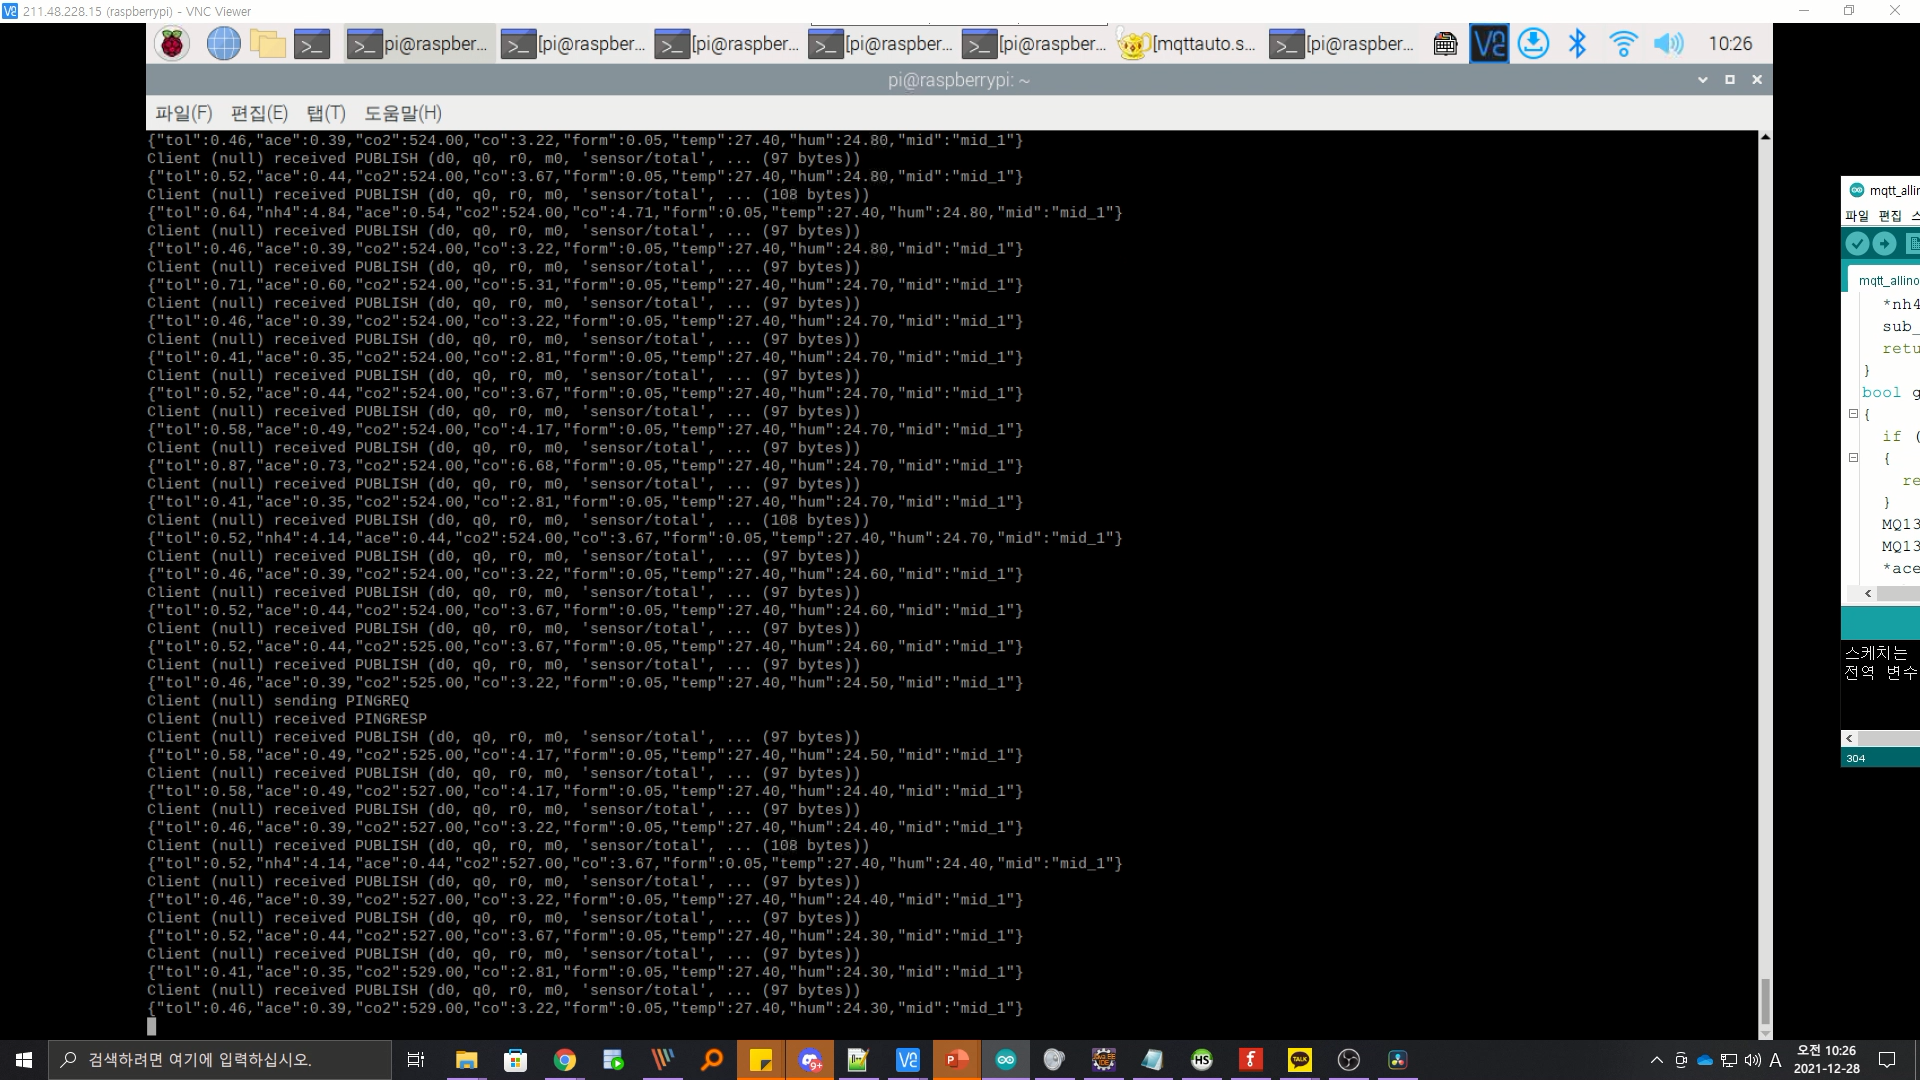Focus Windows search box 검색하려면 여기에 입력하십시오

click(x=220, y=1060)
